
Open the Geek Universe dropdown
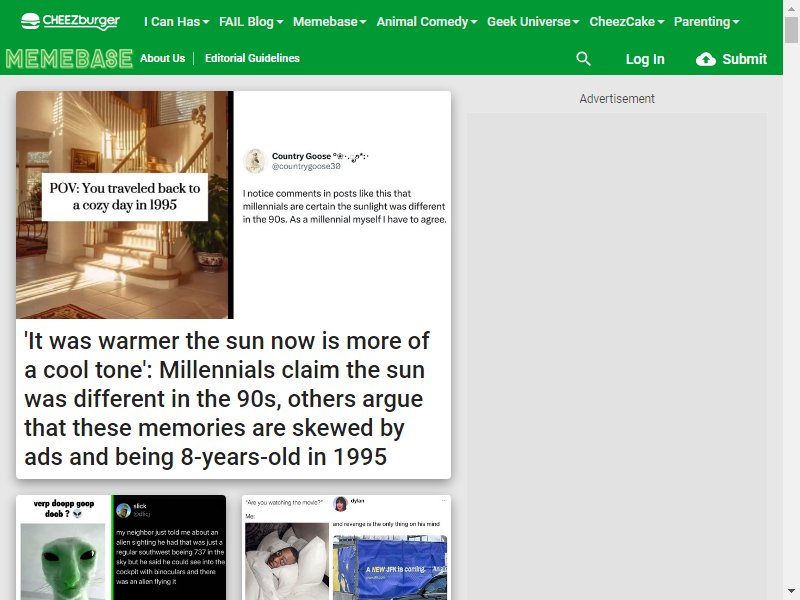pos(533,21)
